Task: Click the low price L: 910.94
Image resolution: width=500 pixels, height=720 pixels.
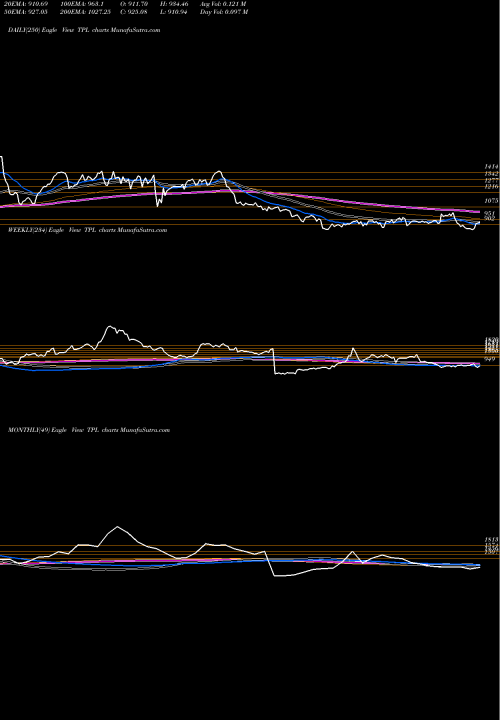Action: [x=174, y=12]
